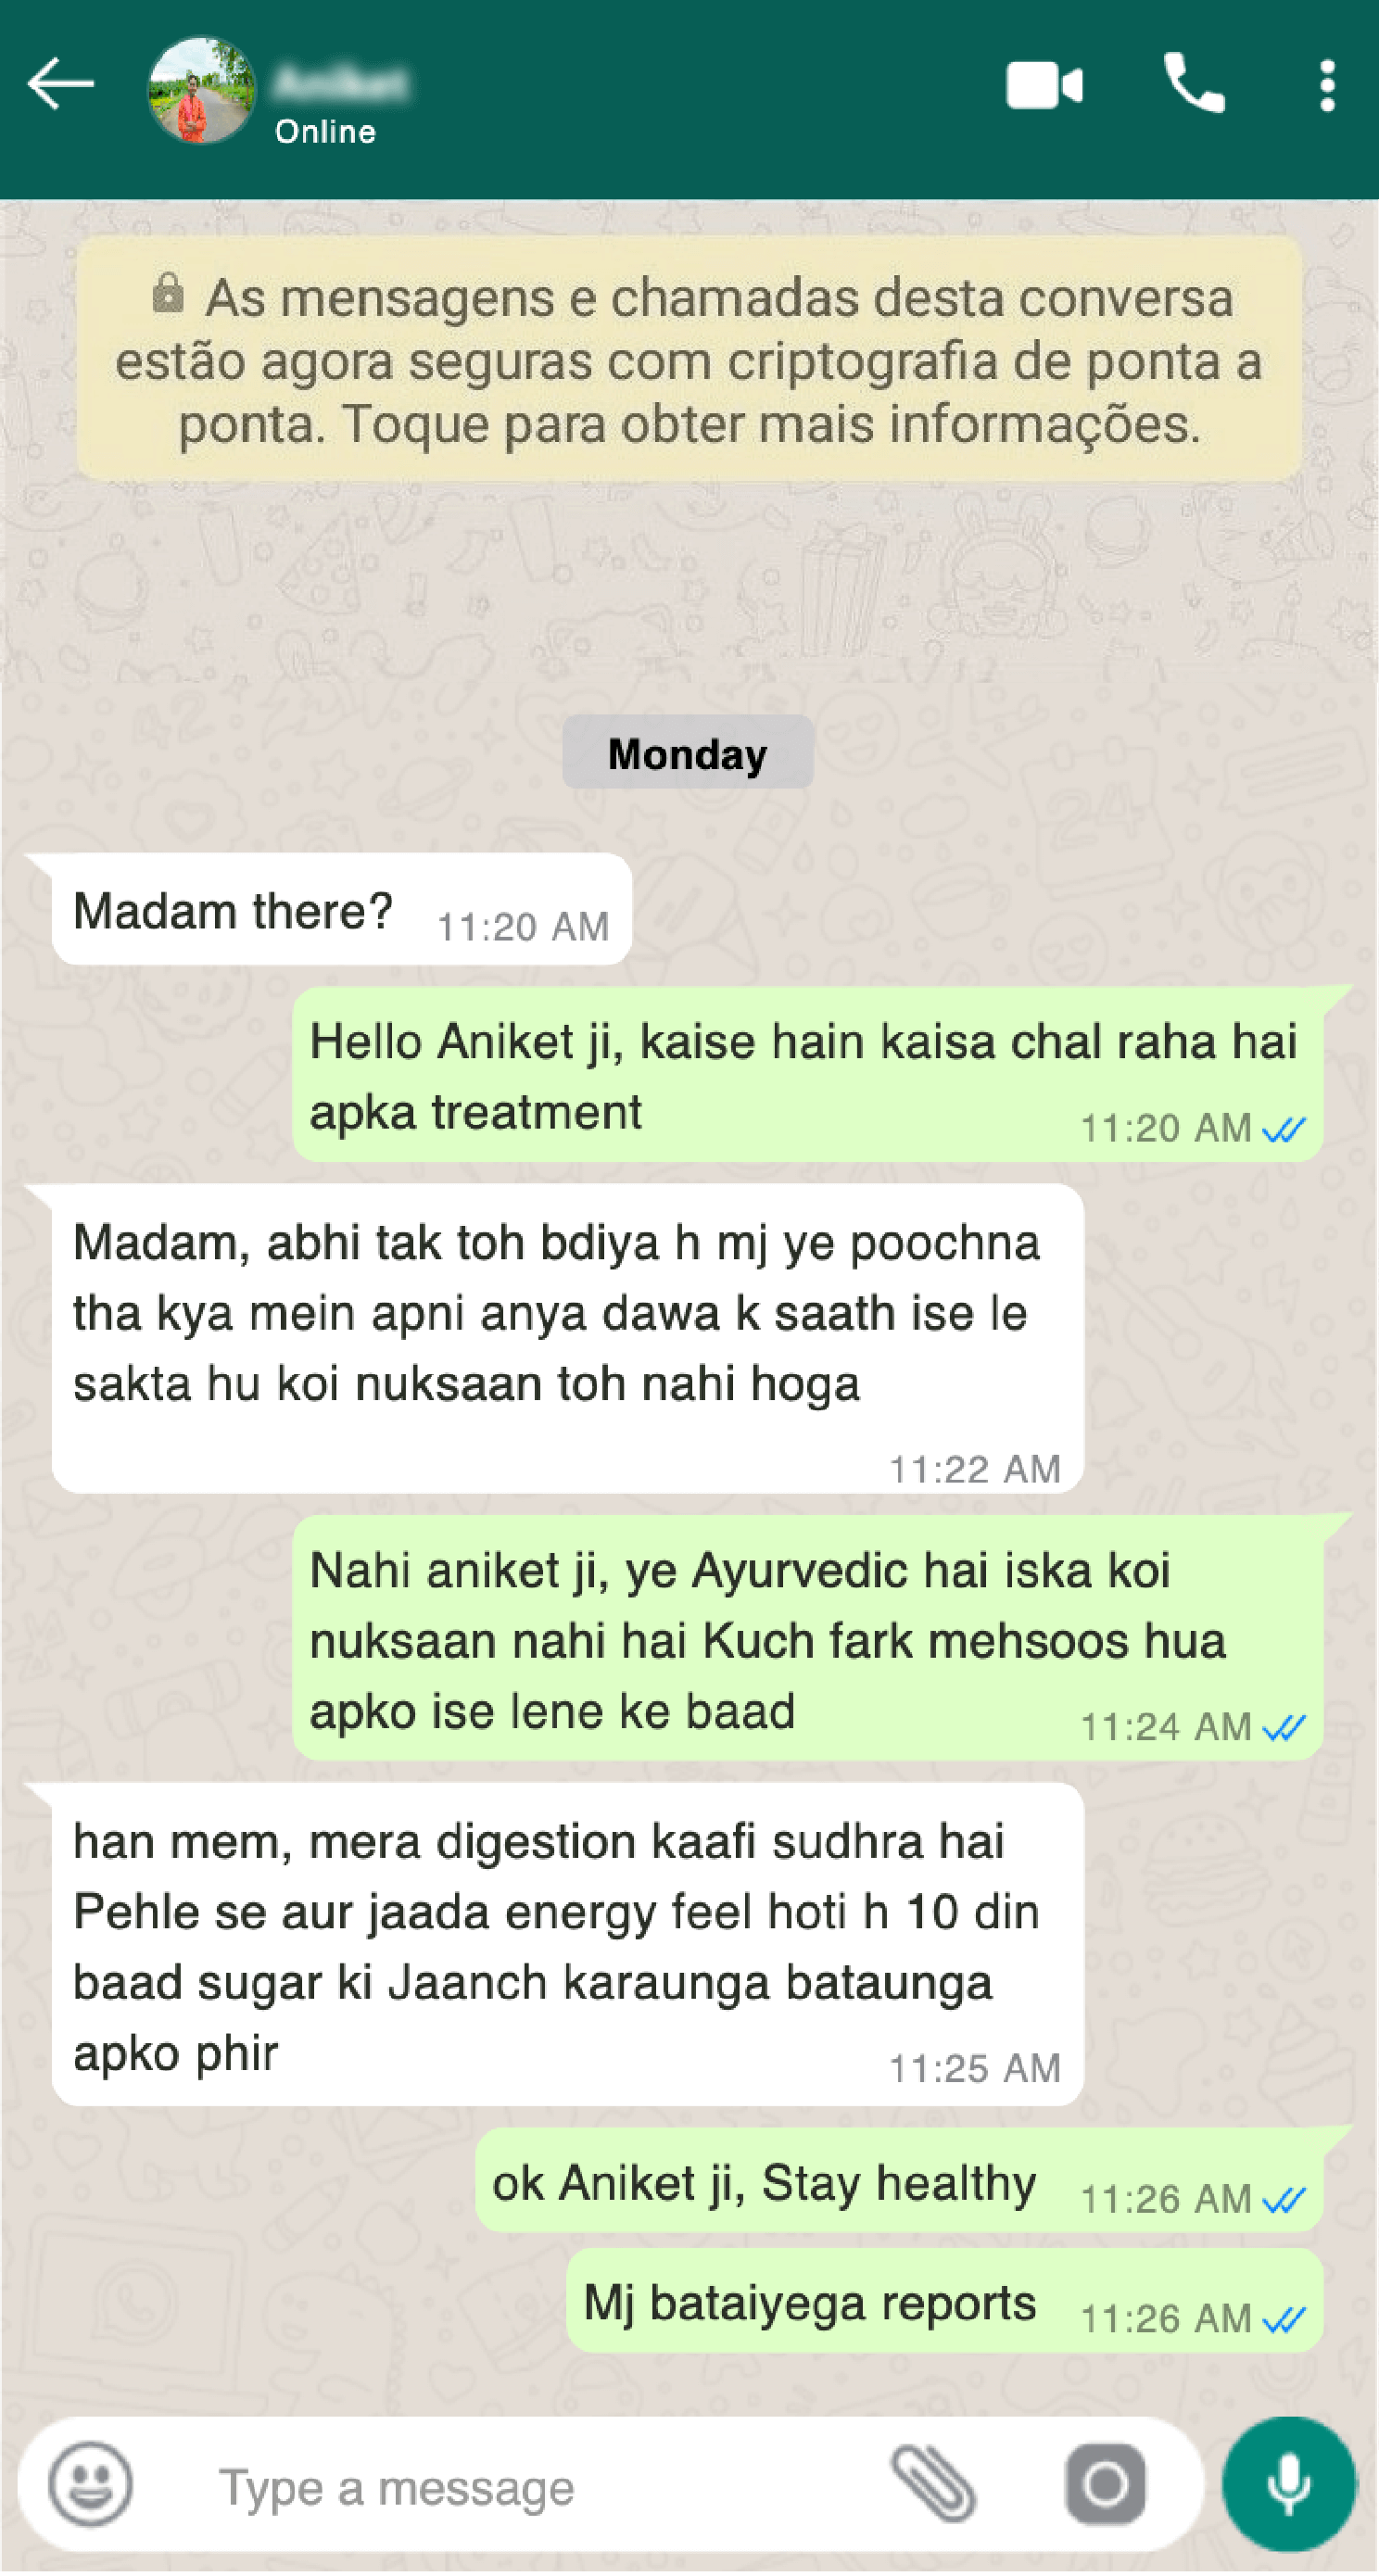Tap the 'Mj bataiyega reports' message
The image size is (1379, 2576).
(x=945, y=2300)
